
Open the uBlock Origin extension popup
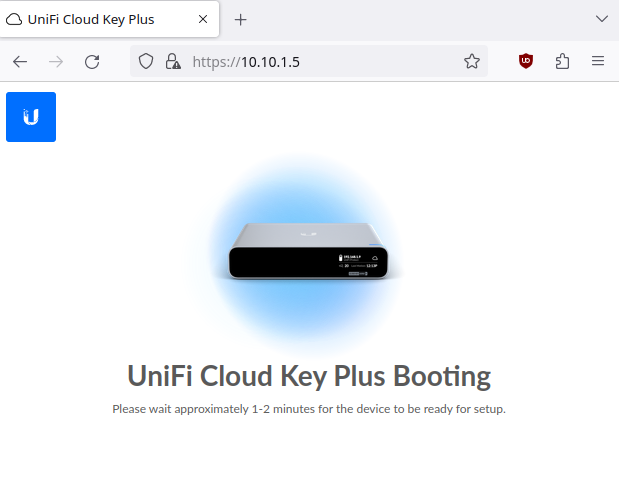526,61
